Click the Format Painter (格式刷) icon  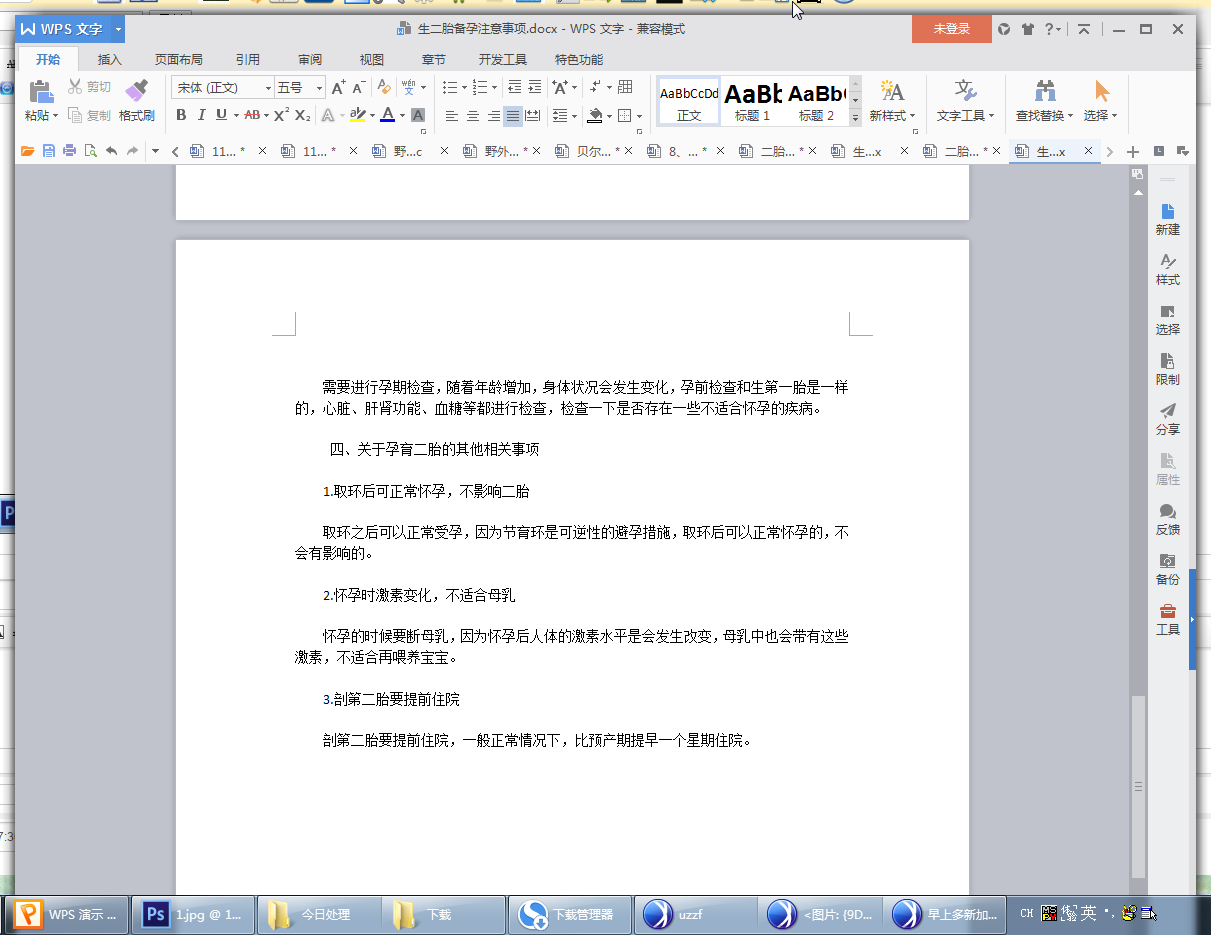click(137, 100)
